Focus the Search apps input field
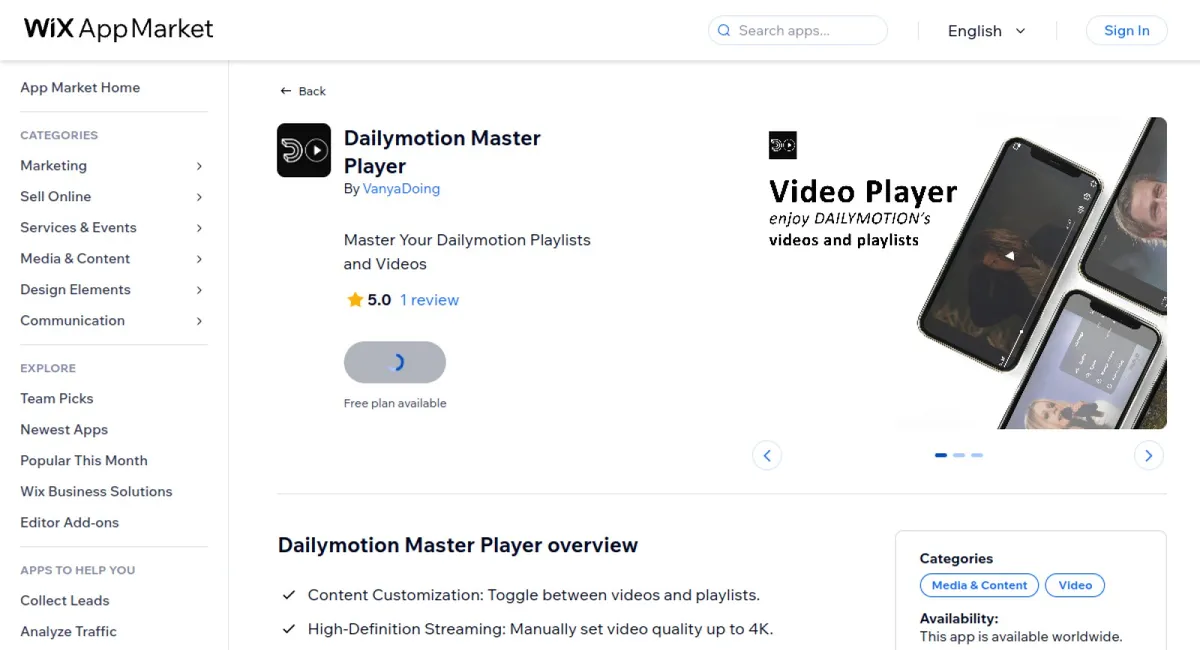 (x=798, y=31)
